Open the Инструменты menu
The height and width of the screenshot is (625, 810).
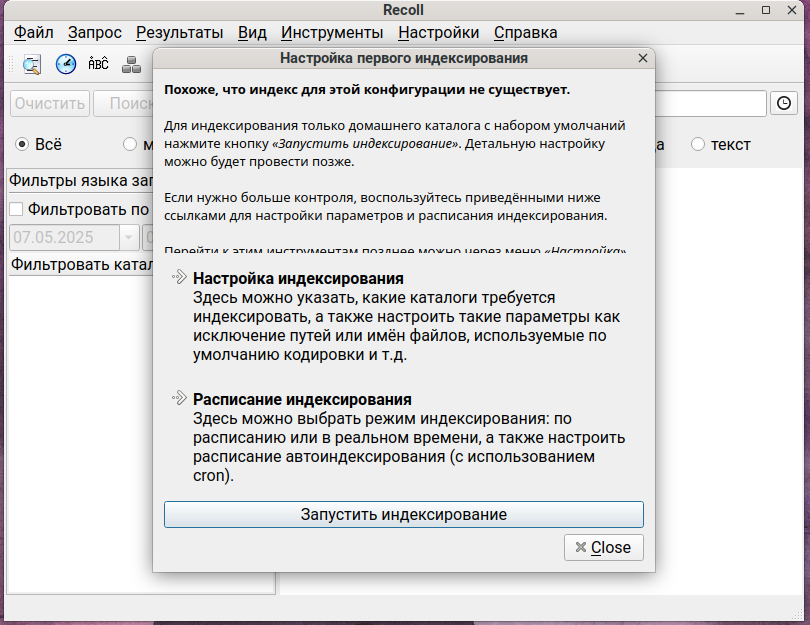pos(332,33)
